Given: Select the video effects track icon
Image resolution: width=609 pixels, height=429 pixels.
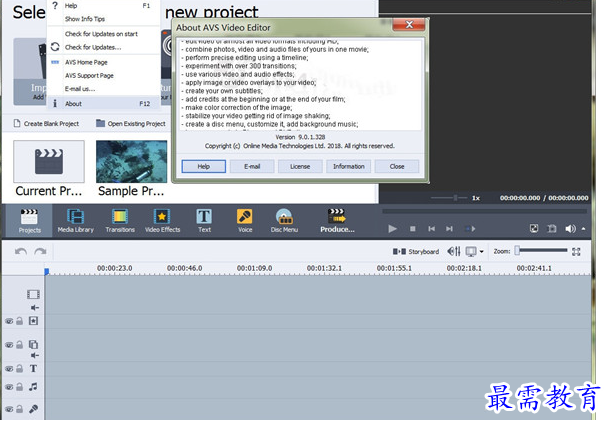Looking at the screenshot, I should point(33,321).
